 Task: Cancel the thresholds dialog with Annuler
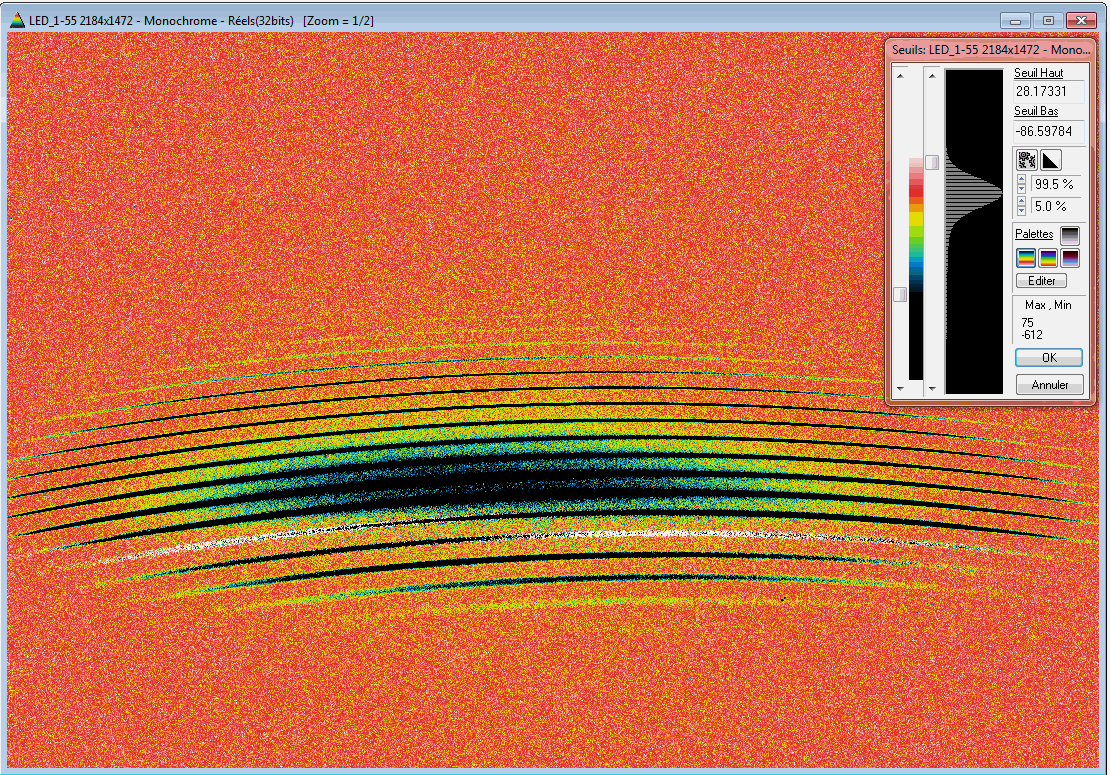click(x=1050, y=384)
